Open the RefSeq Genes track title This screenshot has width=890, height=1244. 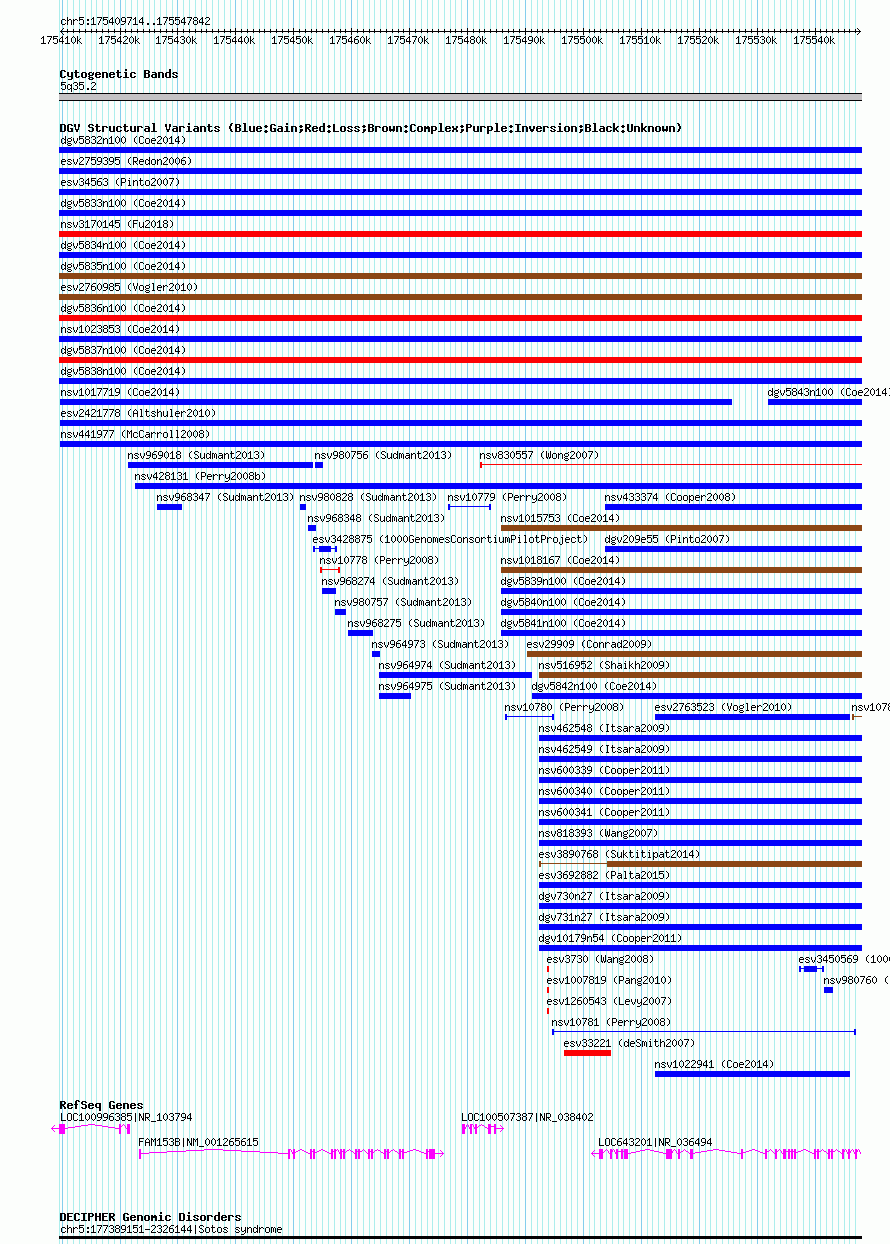101,1105
